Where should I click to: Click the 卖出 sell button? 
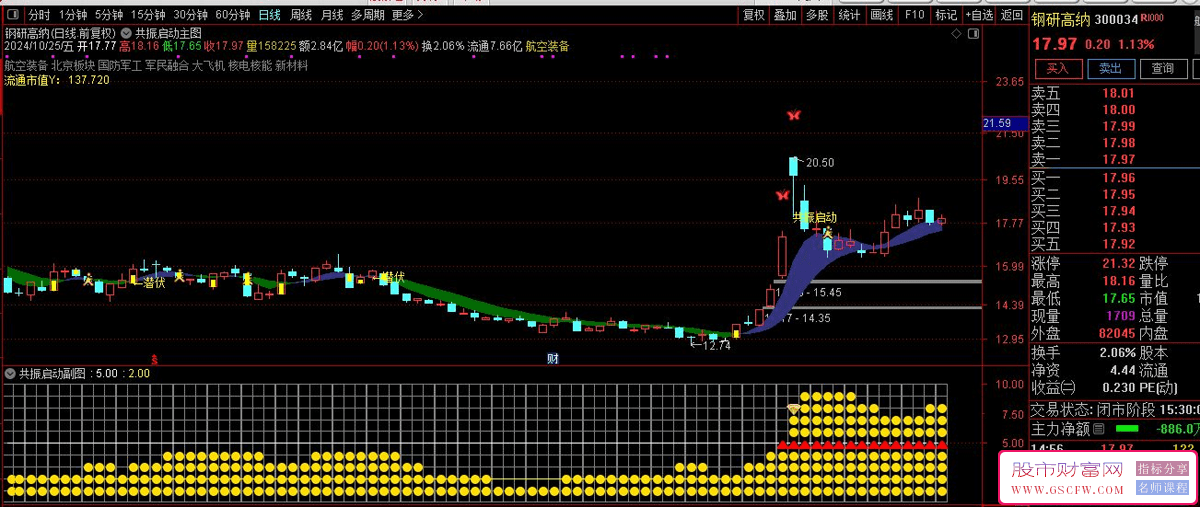click(x=1110, y=69)
